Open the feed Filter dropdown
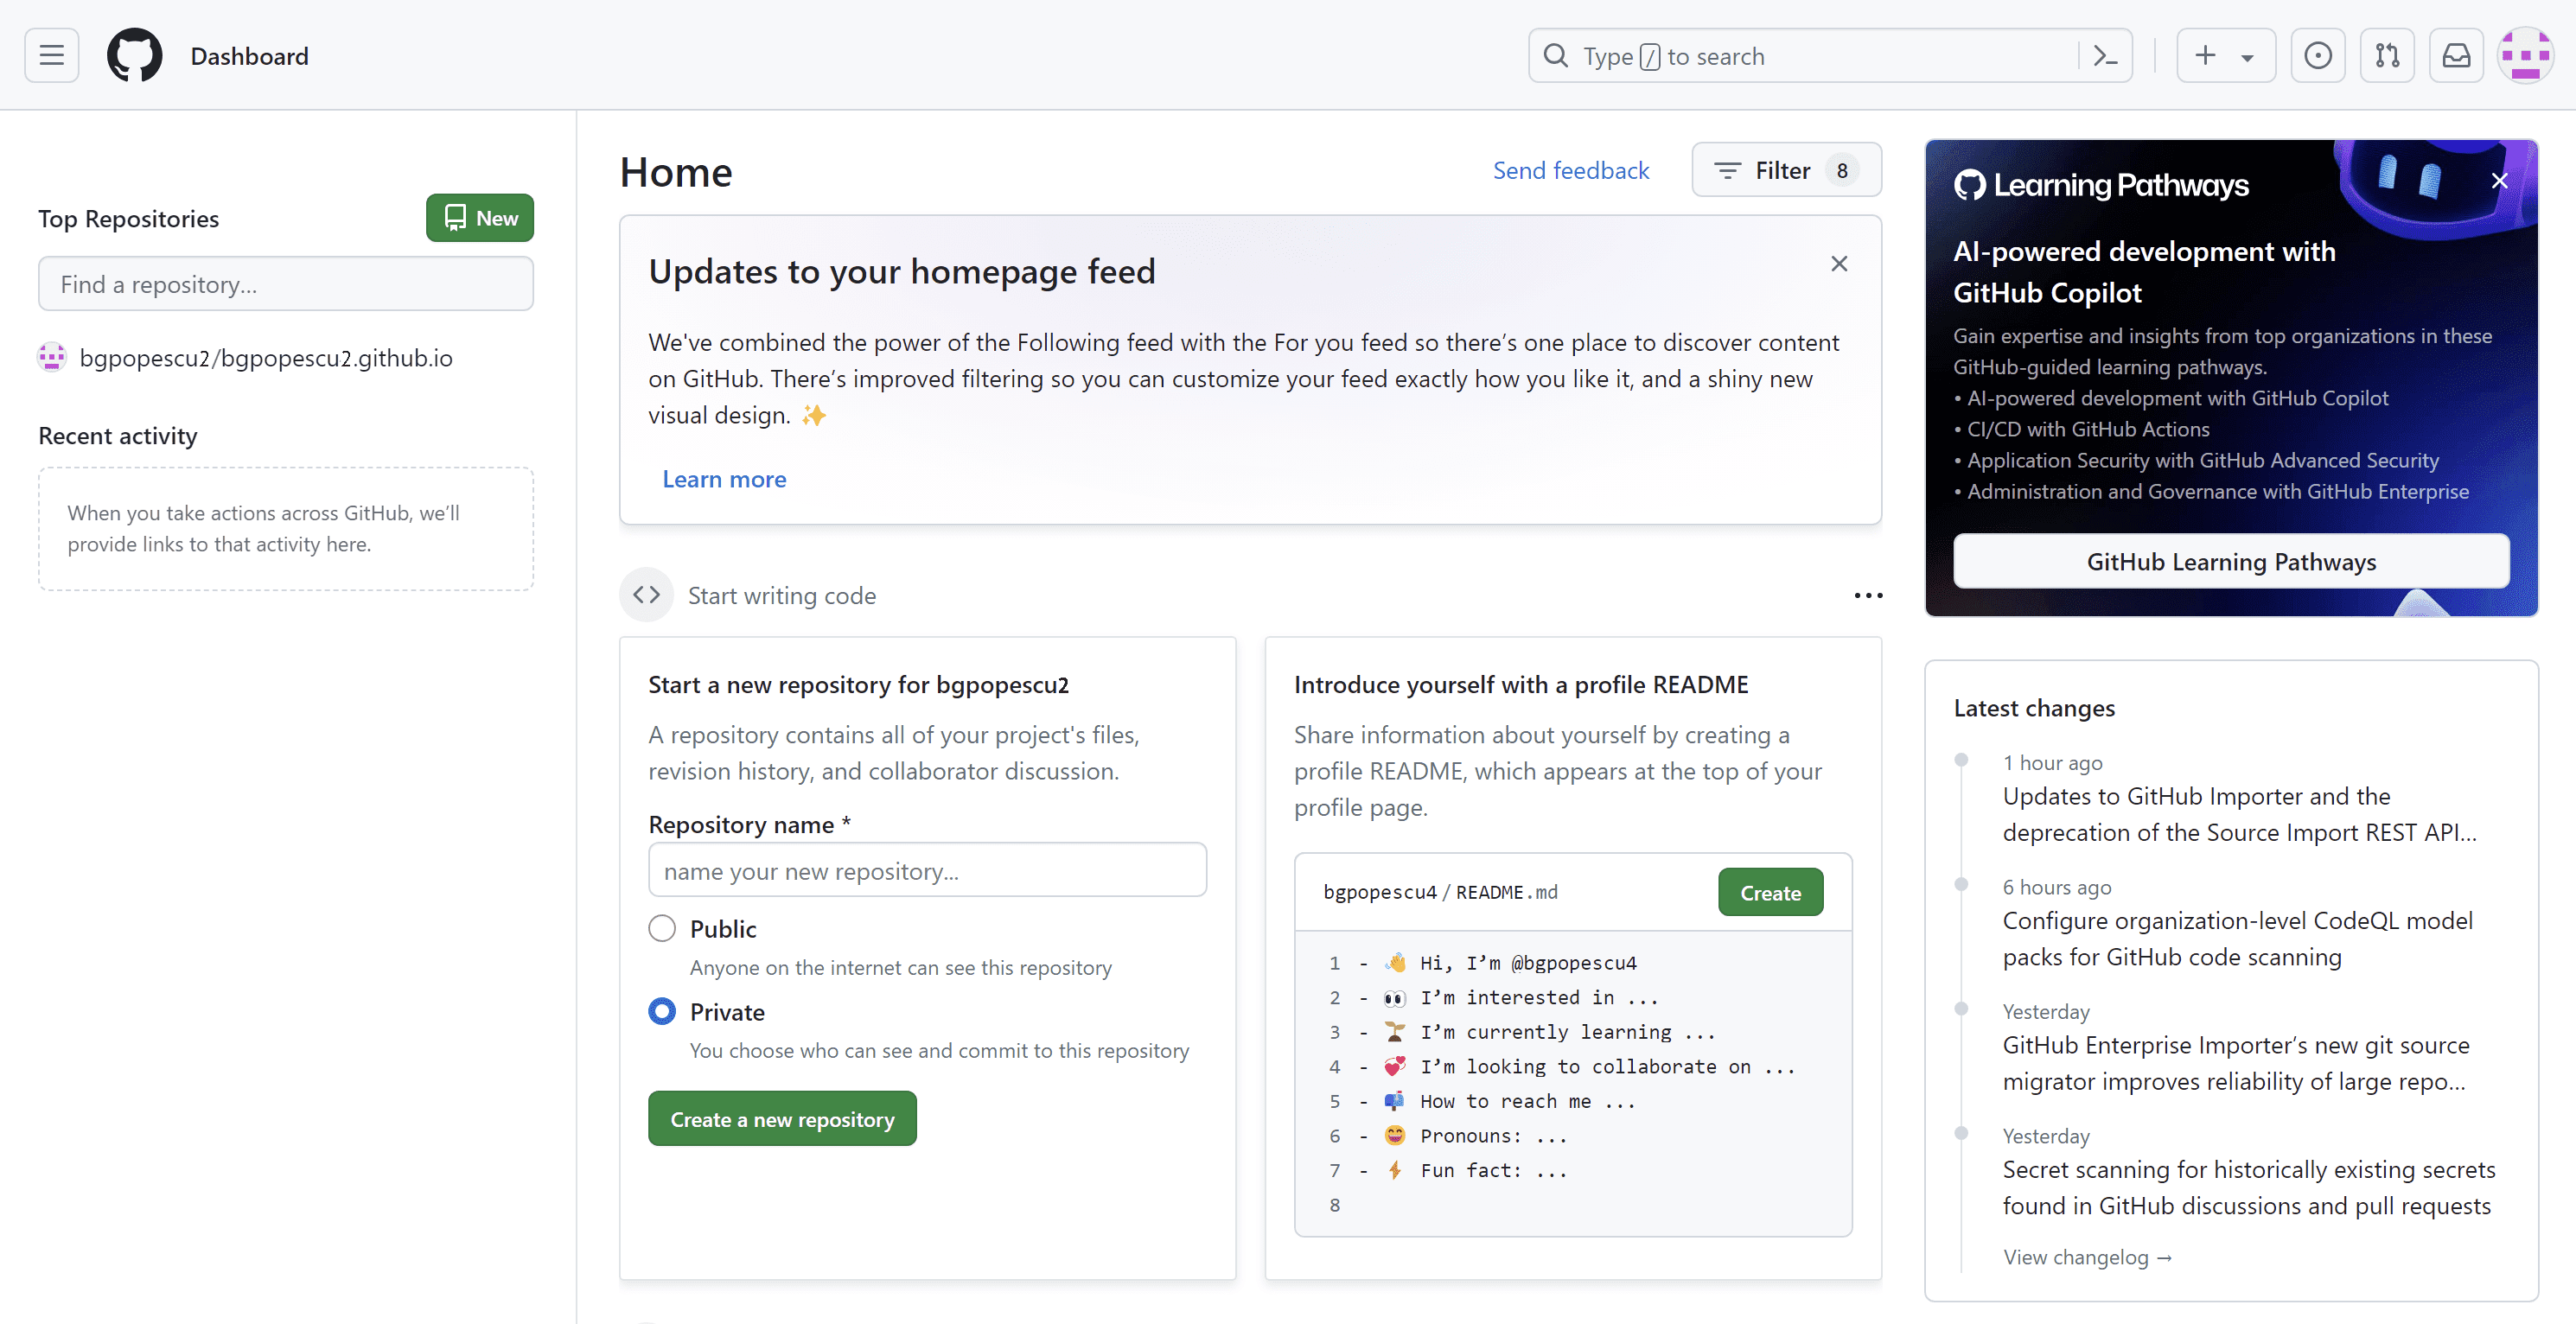The width and height of the screenshot is (2576, 1324). tap(1786, 171)
